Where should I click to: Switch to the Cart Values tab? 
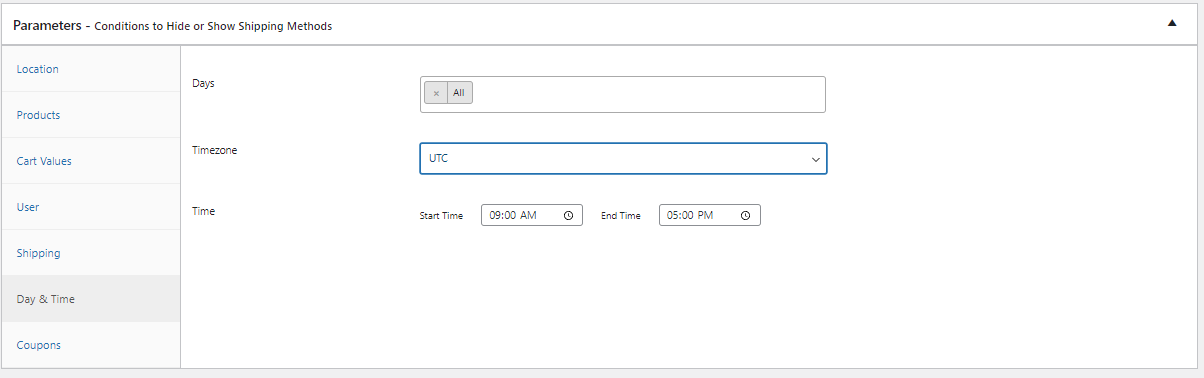[x=91, y=161]
